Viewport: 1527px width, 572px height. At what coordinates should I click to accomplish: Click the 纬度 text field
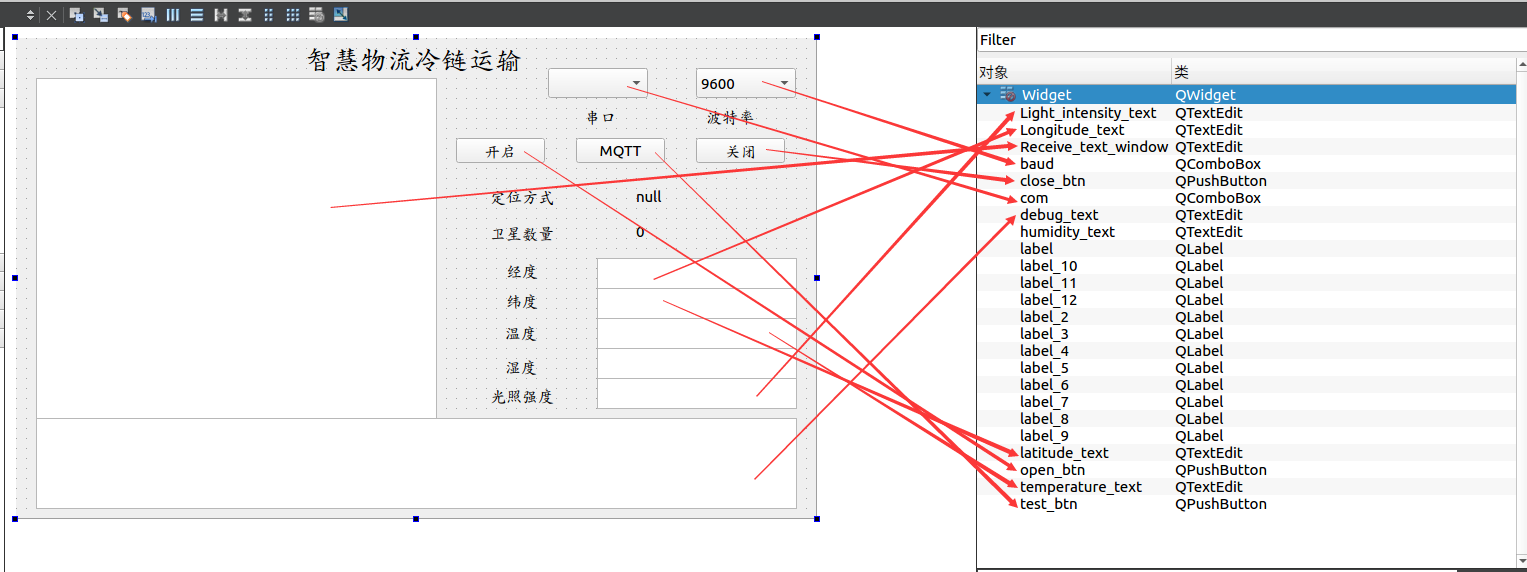696,303
